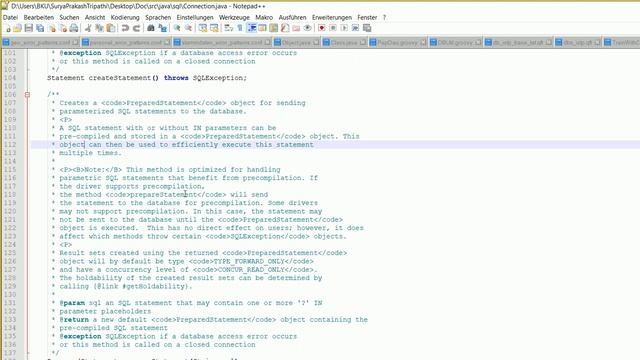The height and width of the screenshot is (360, 640).
Task: Open the Einstellungen menu
Action: [195, 18]
